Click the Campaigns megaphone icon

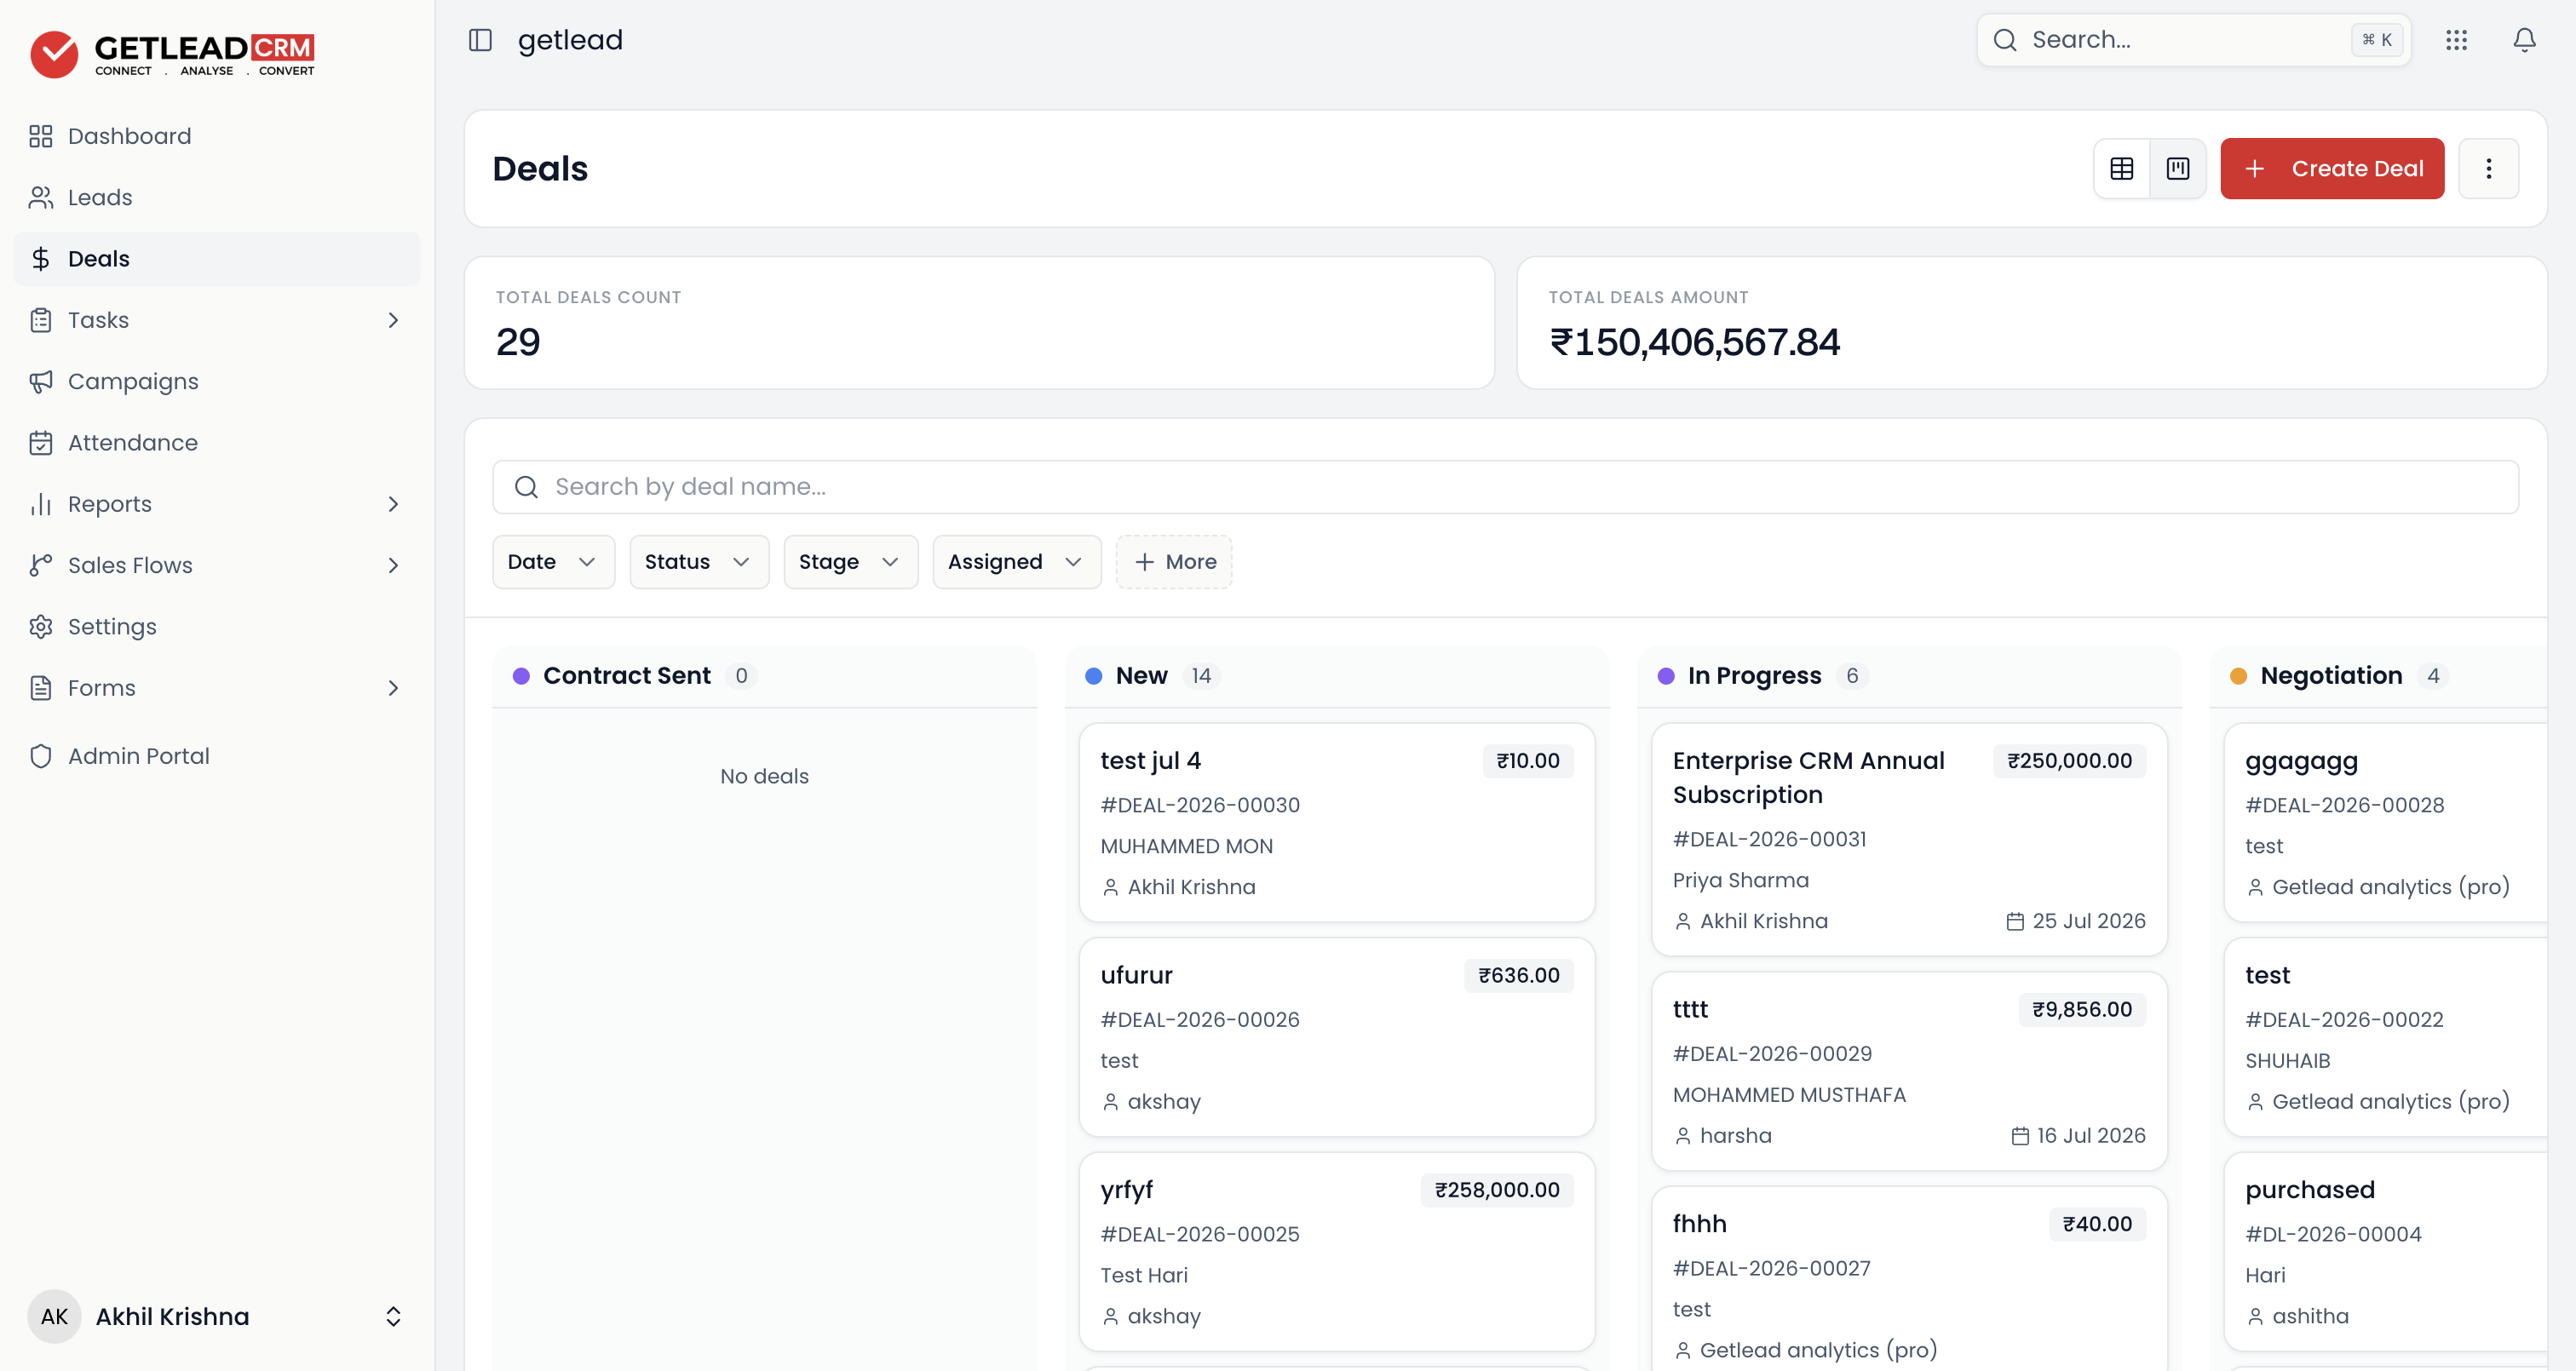point(40,381)
